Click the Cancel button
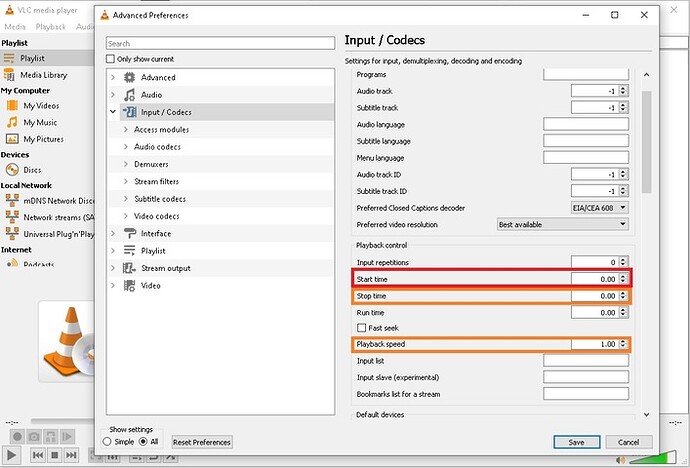The width and height of the screenshot is (690, 468). [628, 442]
